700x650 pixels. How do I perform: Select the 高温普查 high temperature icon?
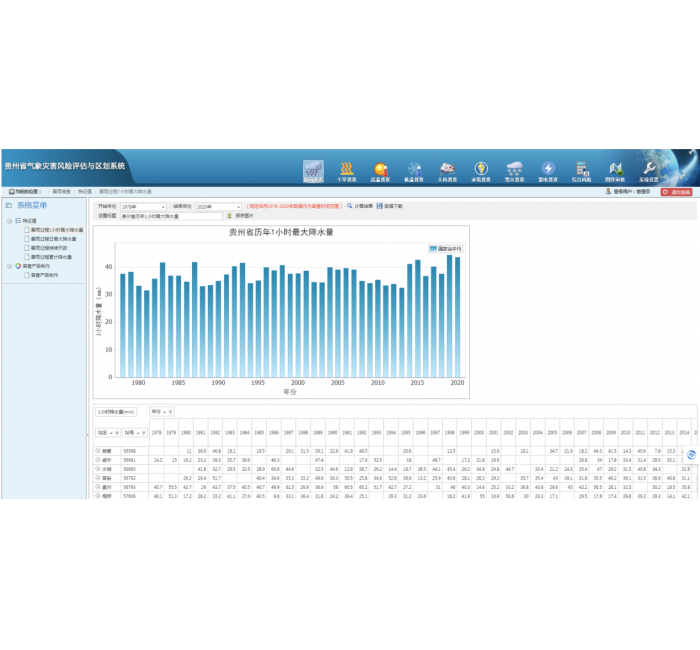pos(380,170)
